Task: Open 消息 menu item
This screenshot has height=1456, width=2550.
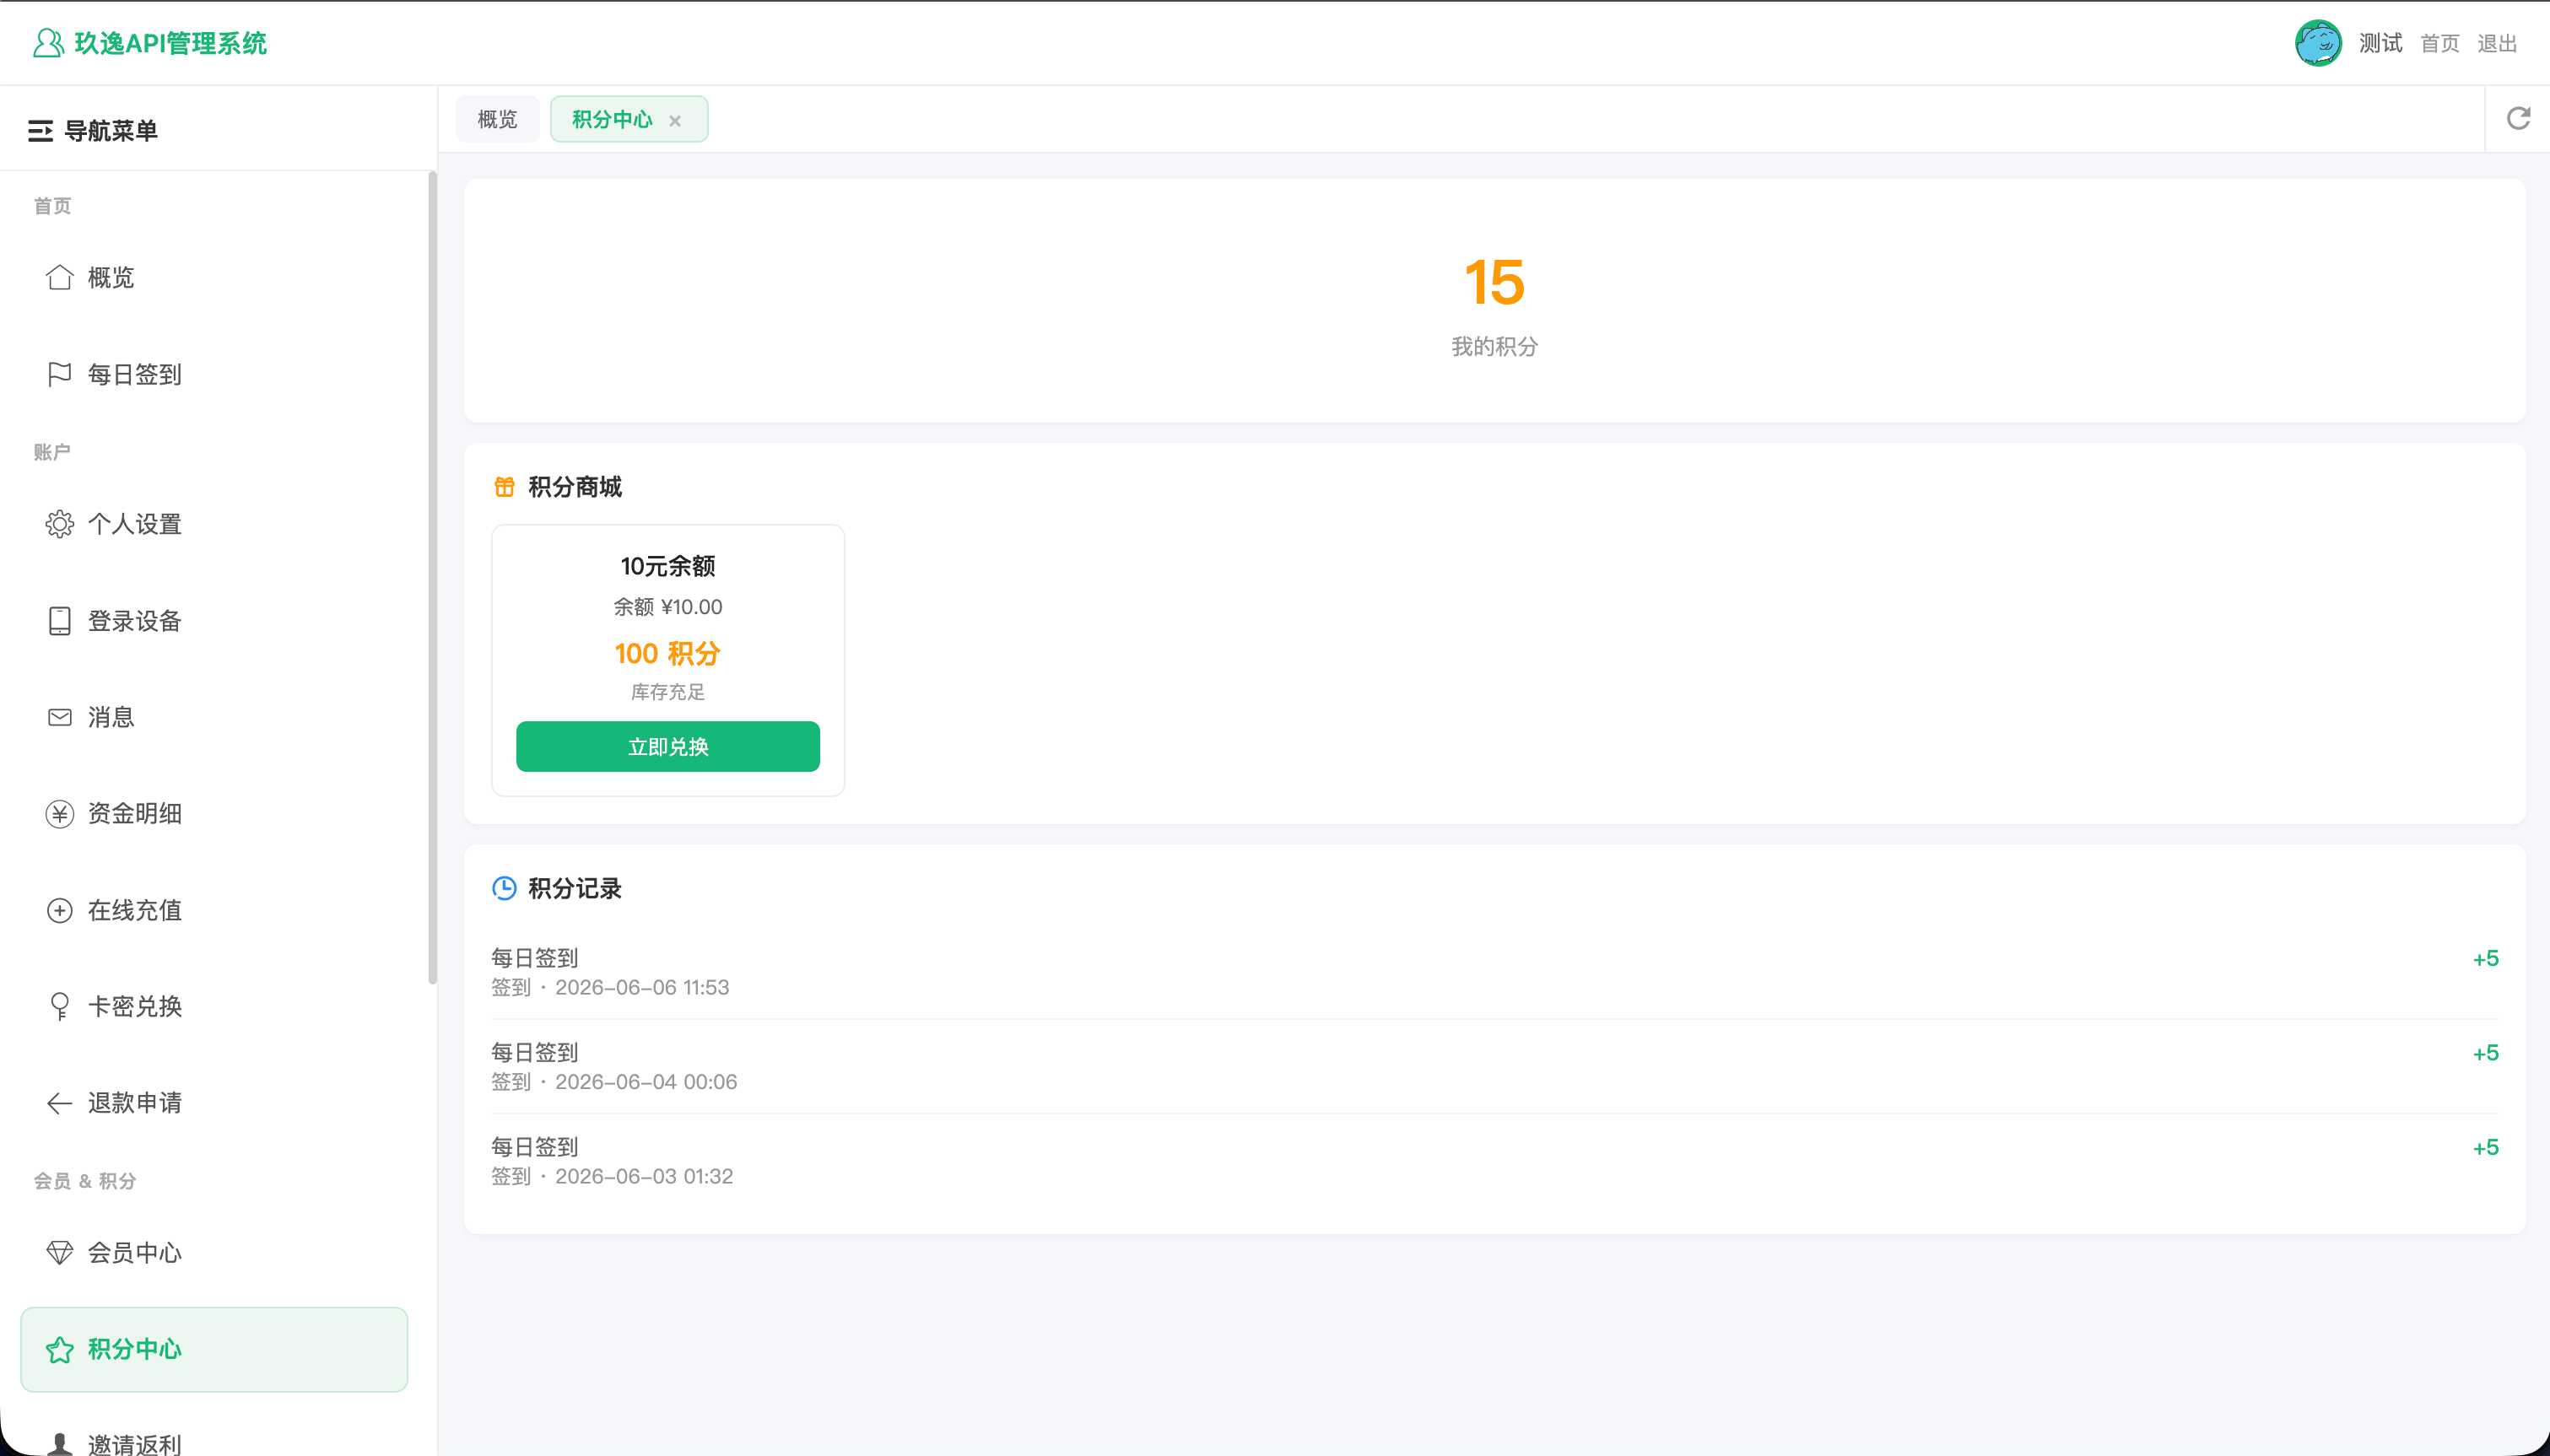Action: pyautogui.click(x=214, y=717)
